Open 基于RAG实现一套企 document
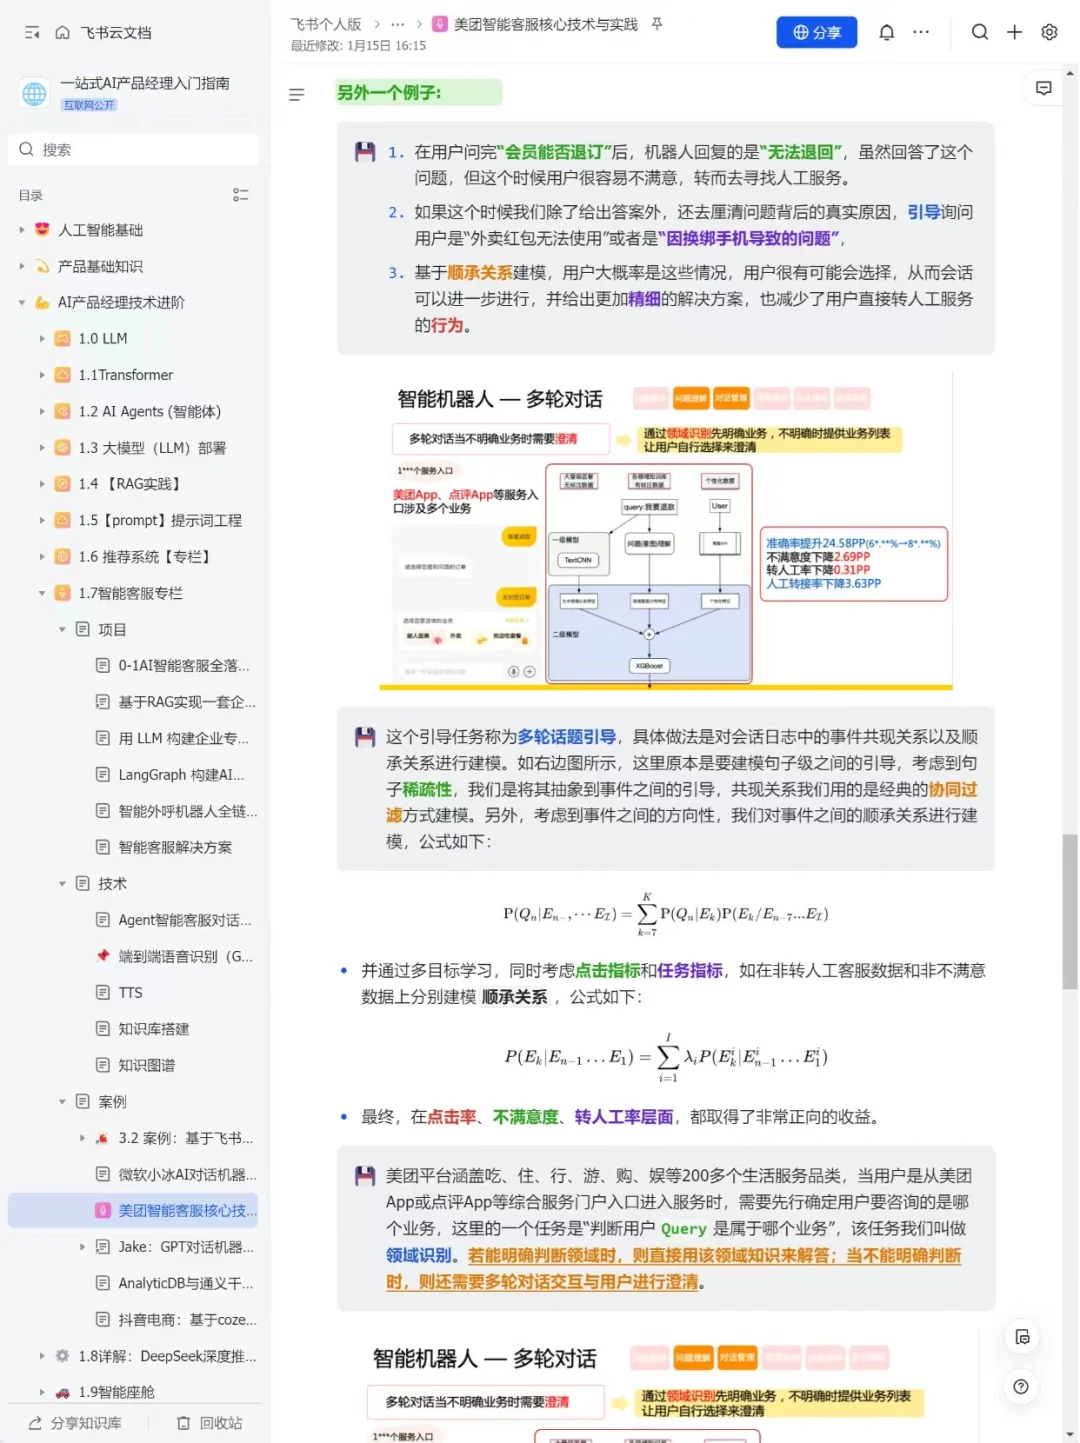Screen dimensions: 1080x1443 click(187, 702)
